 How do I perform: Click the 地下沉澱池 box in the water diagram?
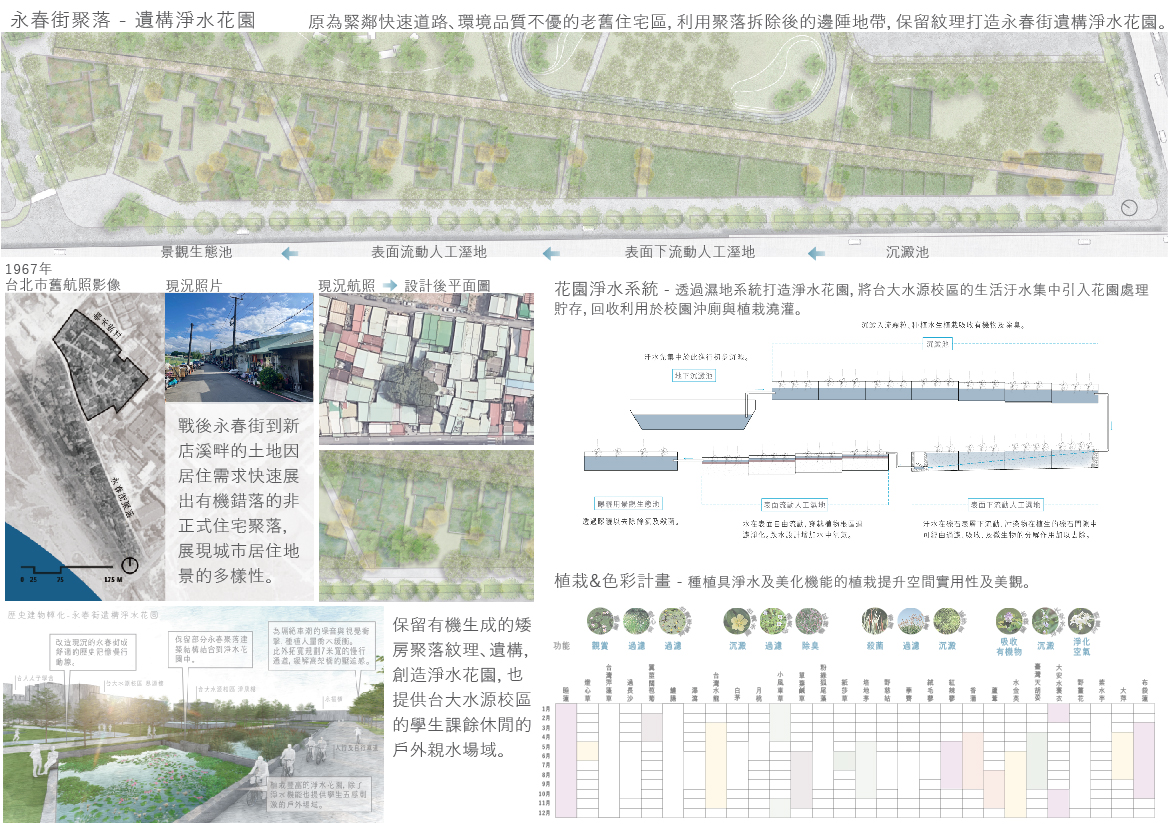coord(694,375)
